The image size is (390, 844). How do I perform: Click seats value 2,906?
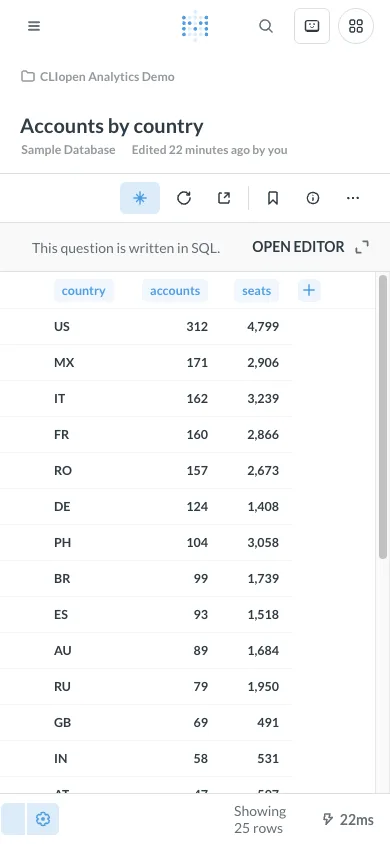[263, 362]
